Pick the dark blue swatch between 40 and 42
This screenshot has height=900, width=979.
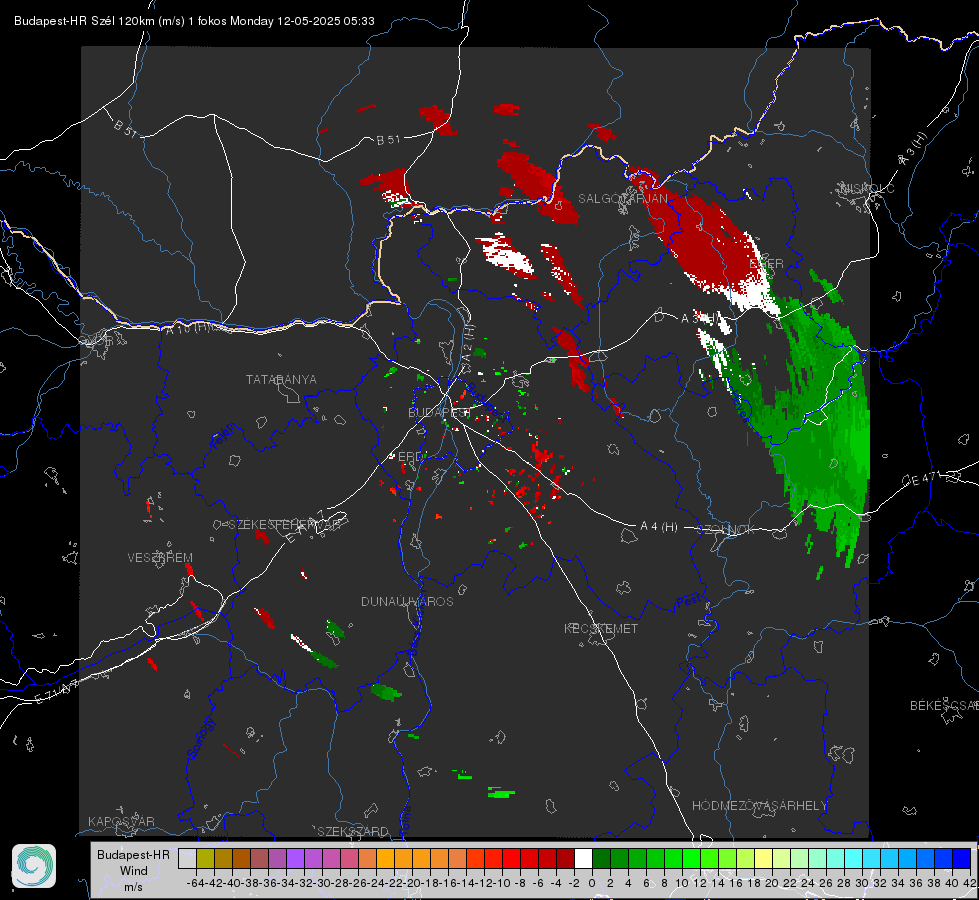coord(962,858)
